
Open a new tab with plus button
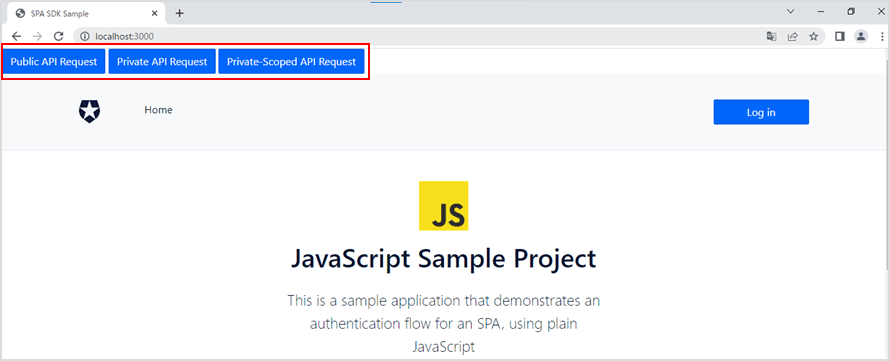[179, 13]
